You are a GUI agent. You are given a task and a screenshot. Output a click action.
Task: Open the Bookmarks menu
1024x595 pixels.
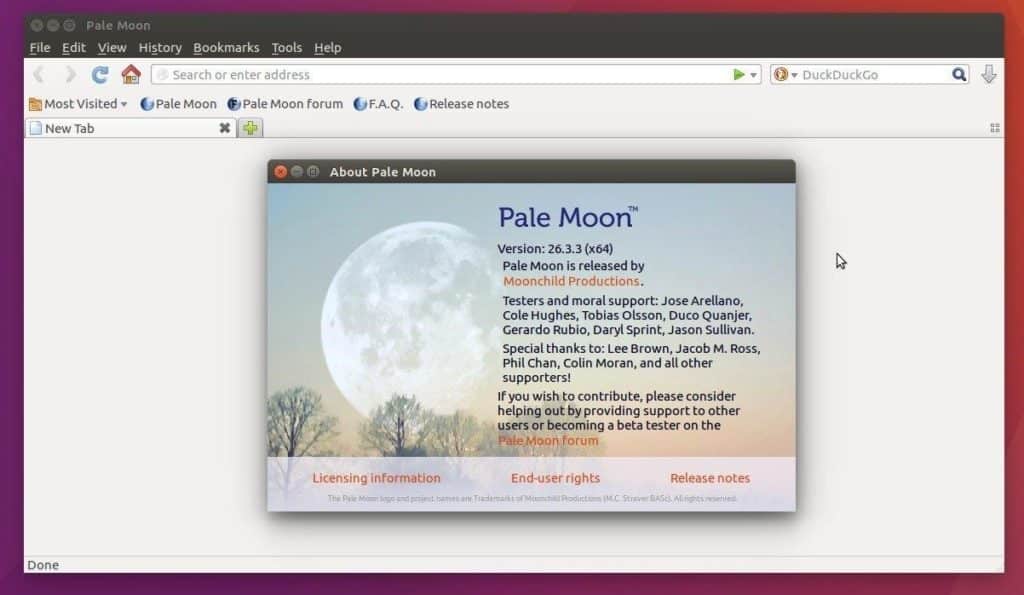226,48
